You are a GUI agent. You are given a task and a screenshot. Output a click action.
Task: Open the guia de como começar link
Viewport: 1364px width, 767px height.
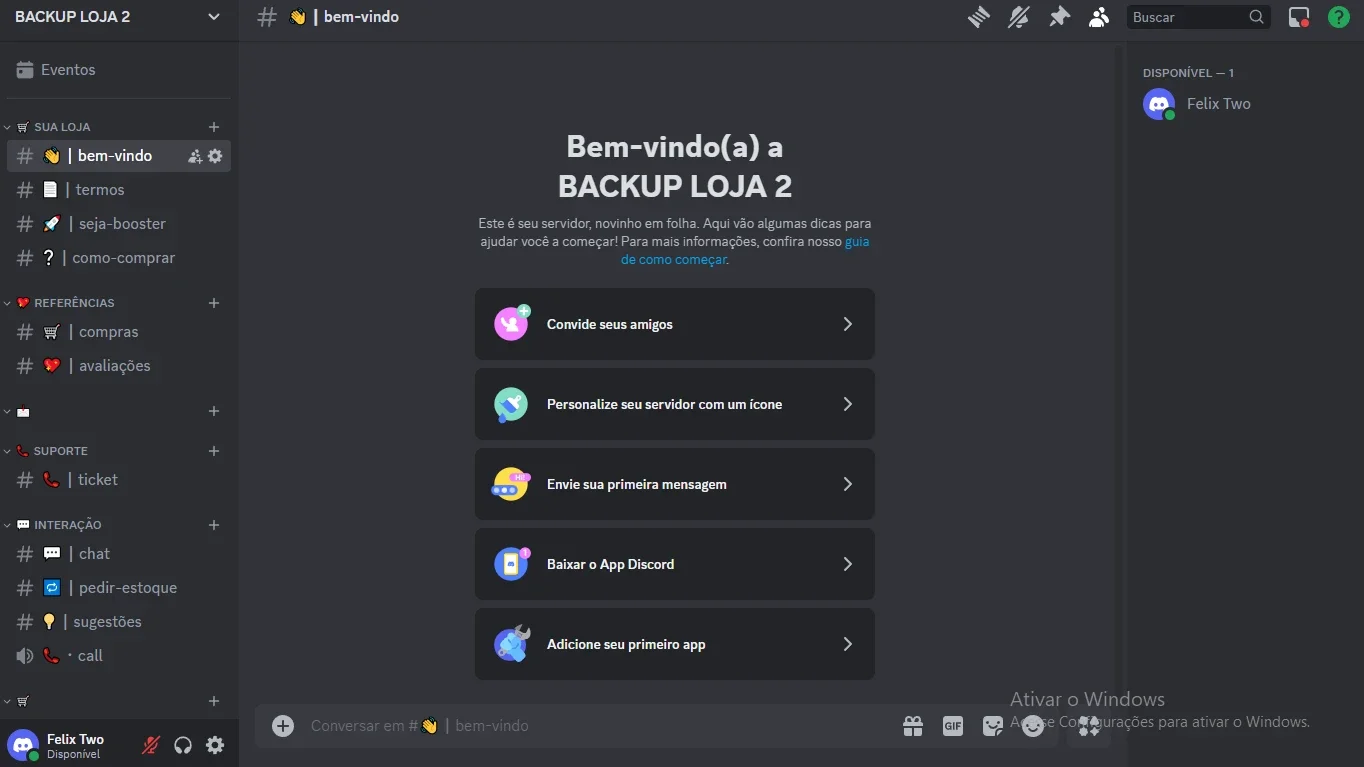pyautogui.click(x=745, y=251)
